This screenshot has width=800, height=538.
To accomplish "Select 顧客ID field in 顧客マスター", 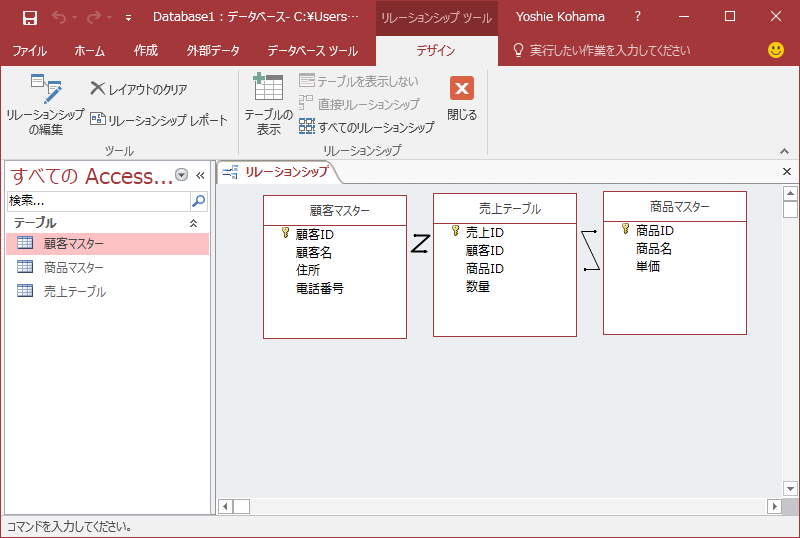I will [x=314, y=234].
